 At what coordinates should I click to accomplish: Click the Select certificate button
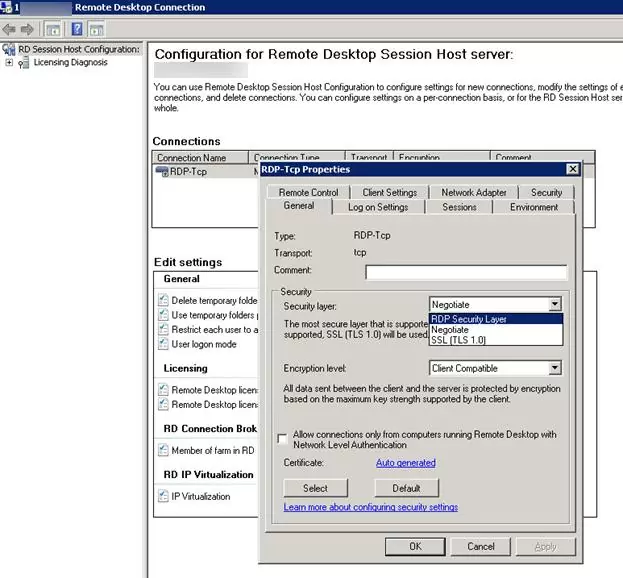click(x=315, y=488)
